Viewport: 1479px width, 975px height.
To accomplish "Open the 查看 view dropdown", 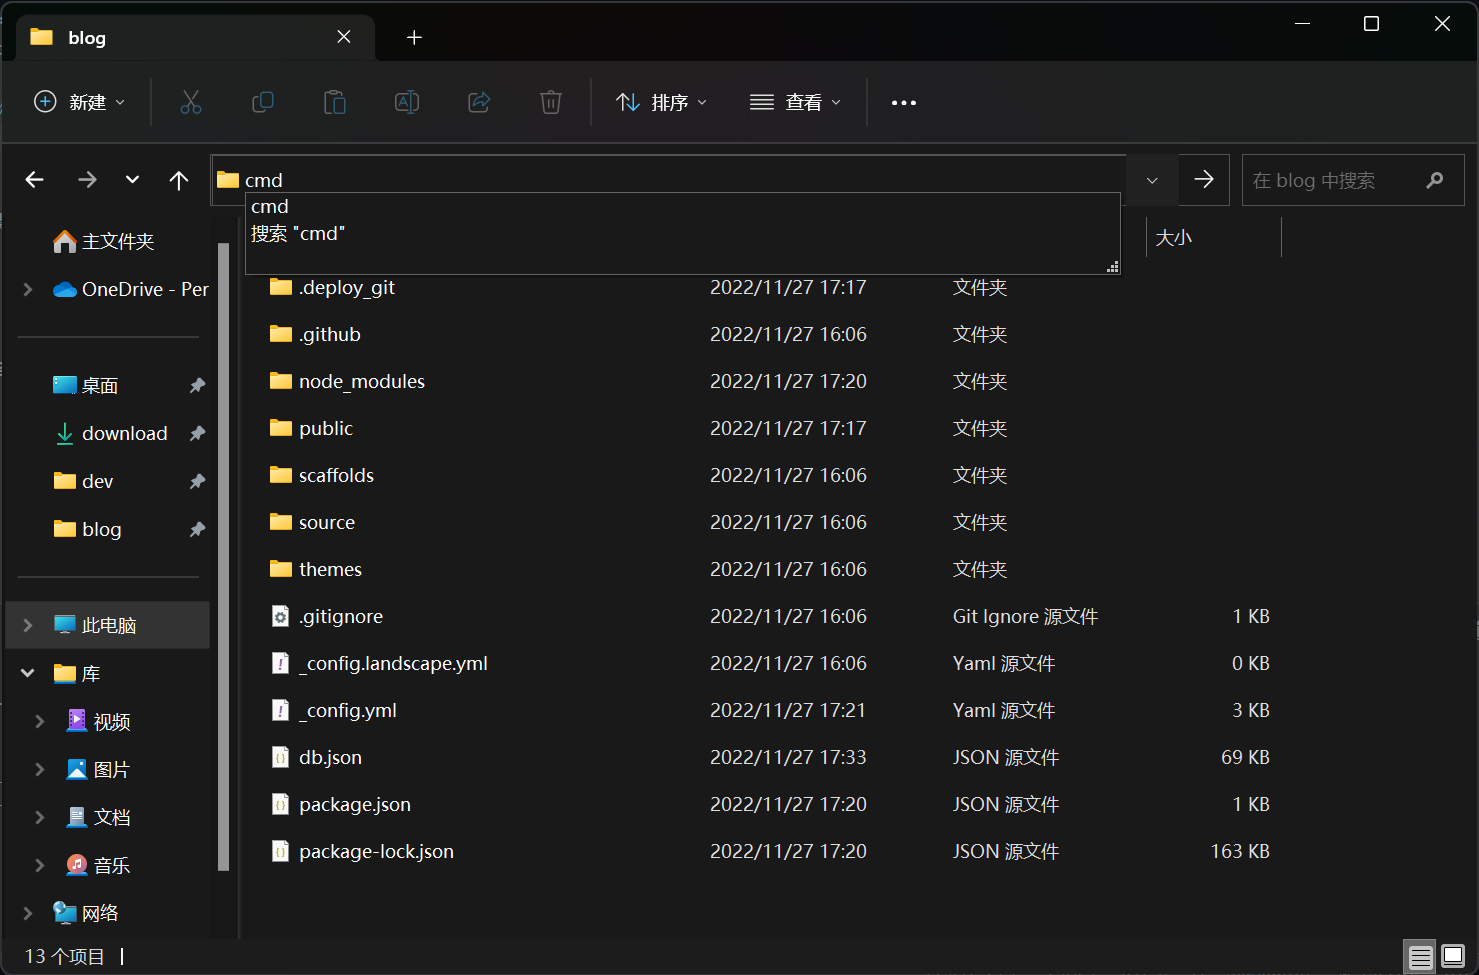I will 796,102.
